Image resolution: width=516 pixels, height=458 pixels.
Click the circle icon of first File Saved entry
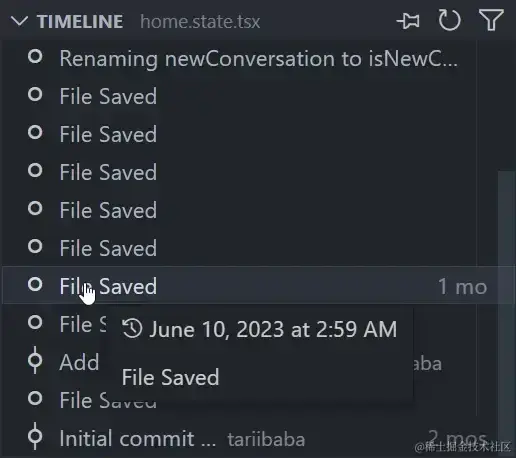35,95
